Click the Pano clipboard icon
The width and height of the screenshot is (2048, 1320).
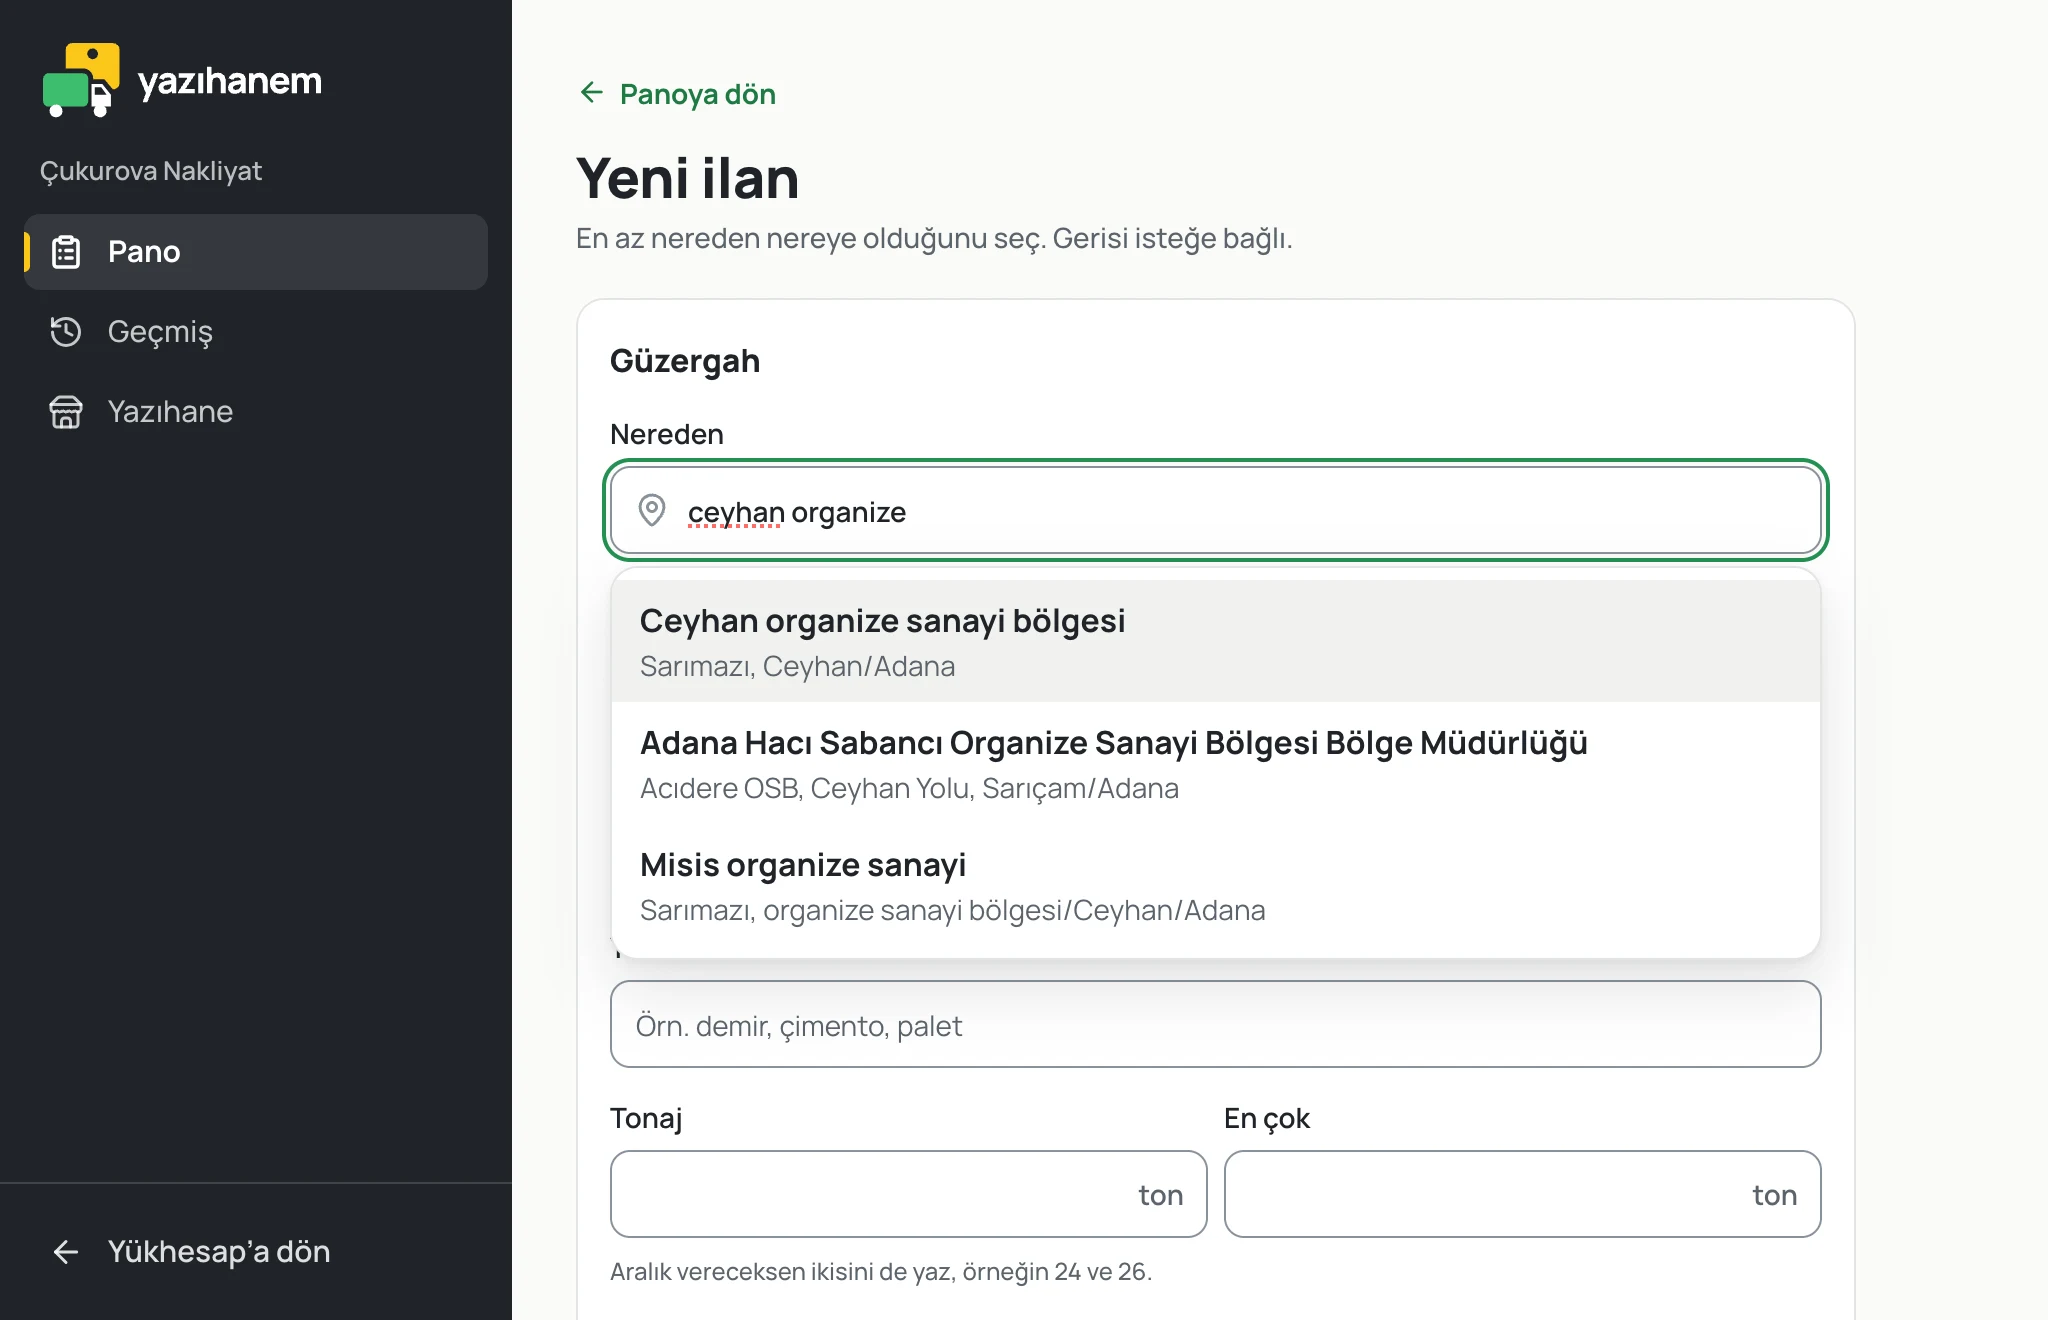tap(66, 252)
